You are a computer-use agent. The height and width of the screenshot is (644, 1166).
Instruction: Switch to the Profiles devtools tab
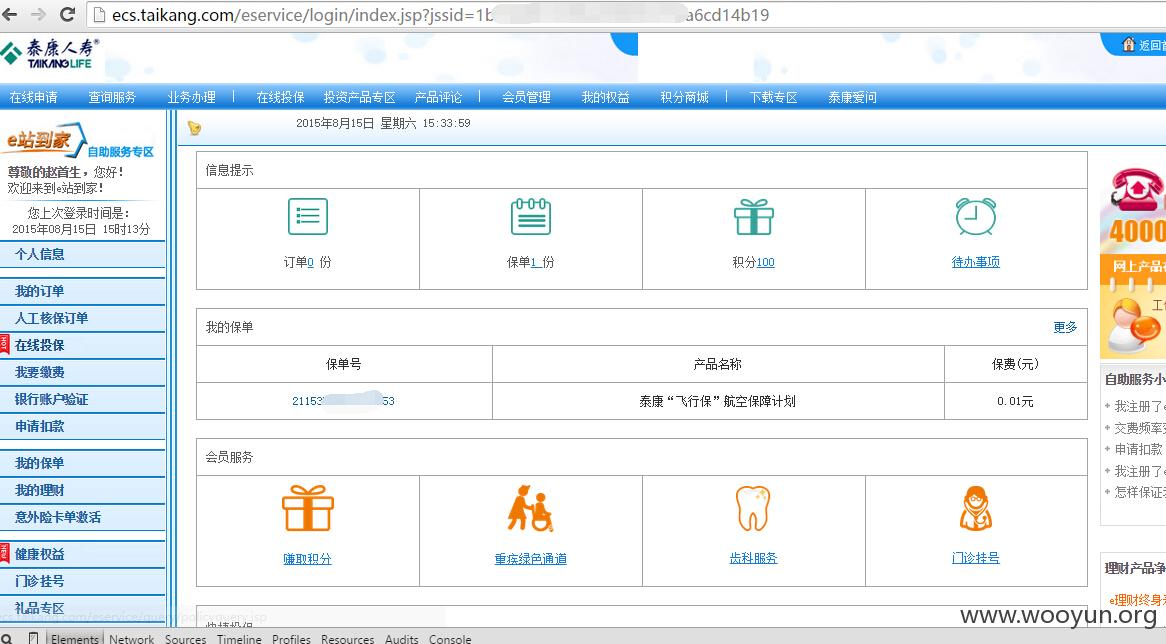click(291, 639)
